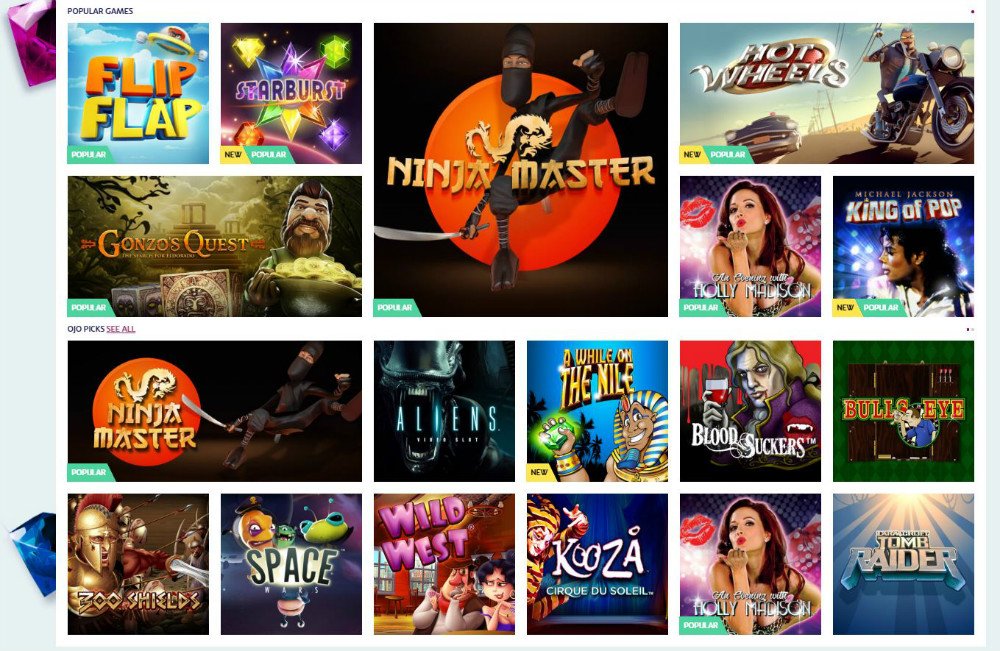Open the 300 Shields game tile

pos(138,564)
